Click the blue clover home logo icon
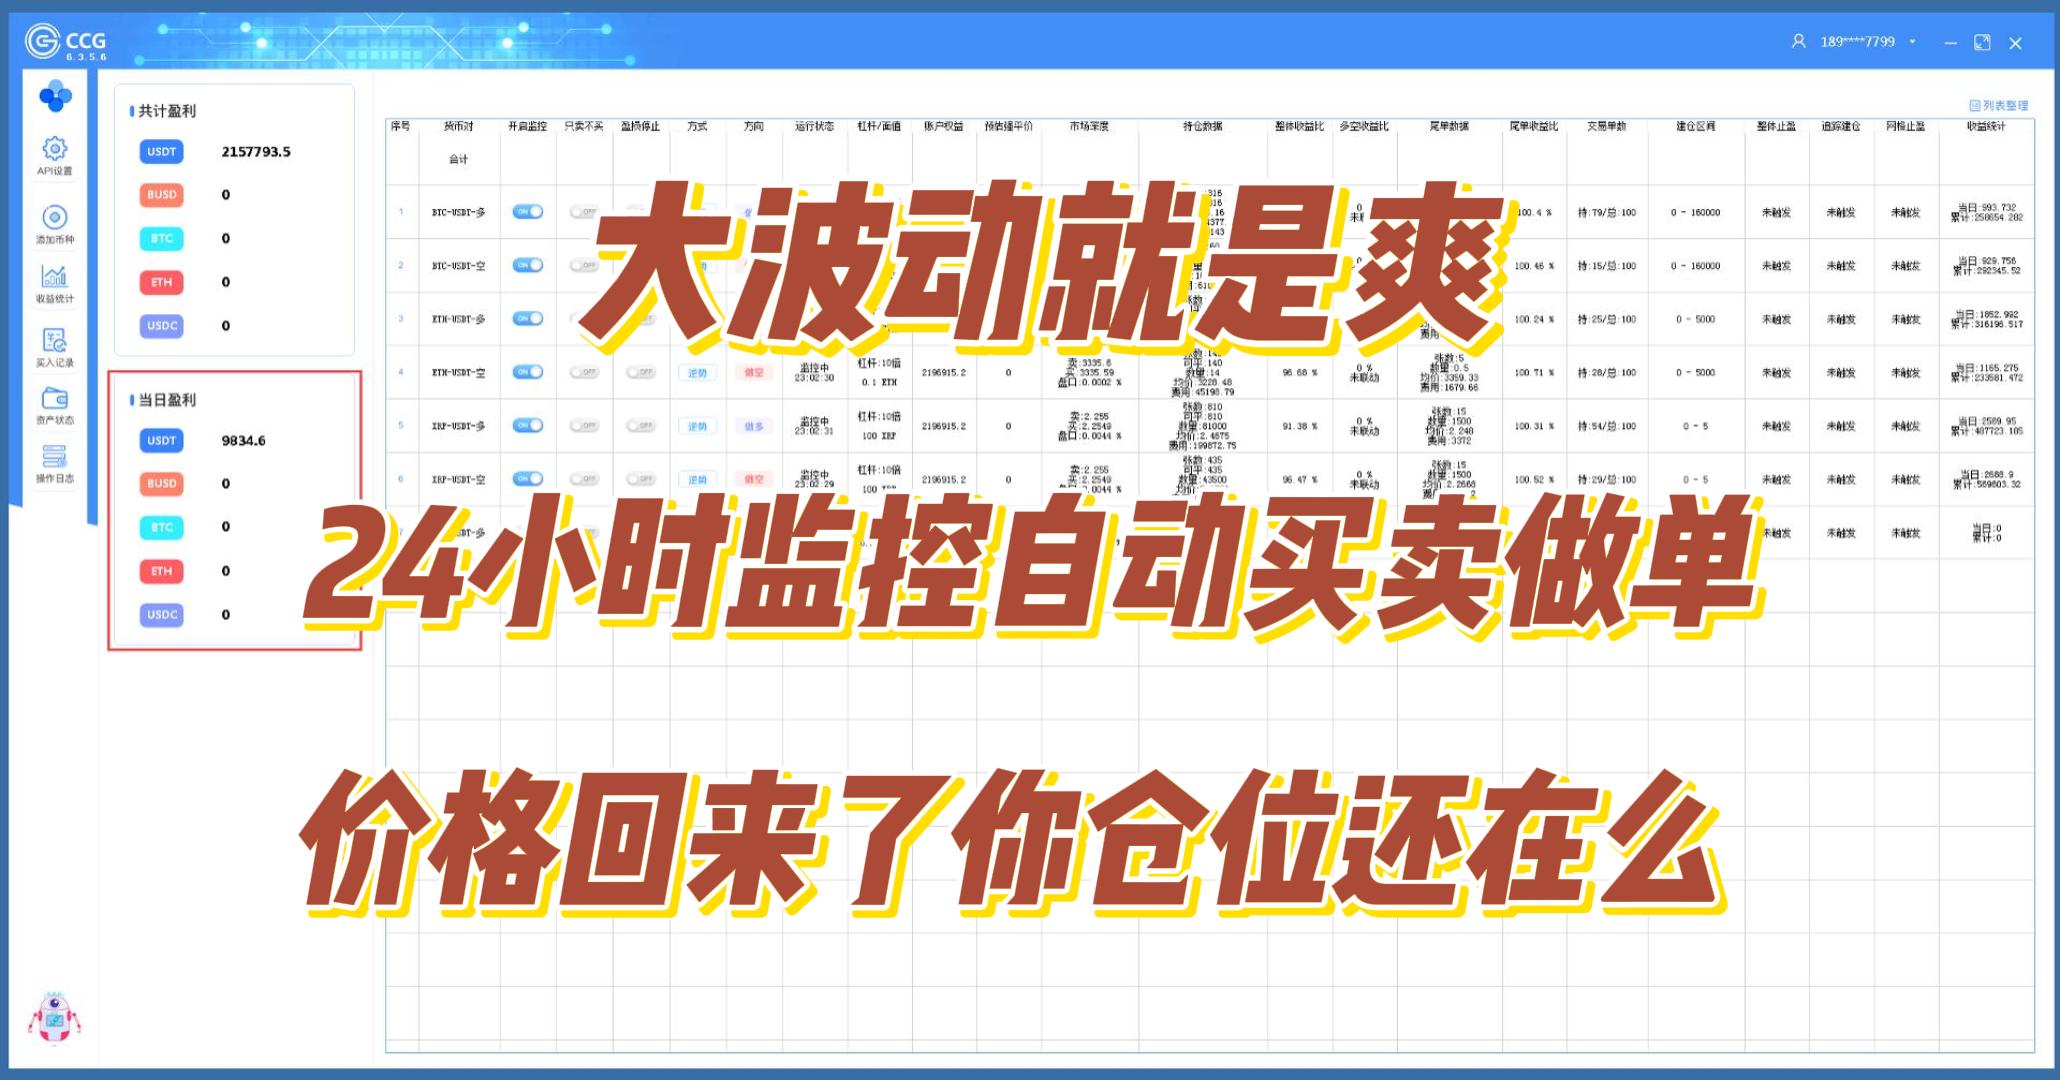The height and width of the screenshot is (1080, 2060). (x=55, y=97)
